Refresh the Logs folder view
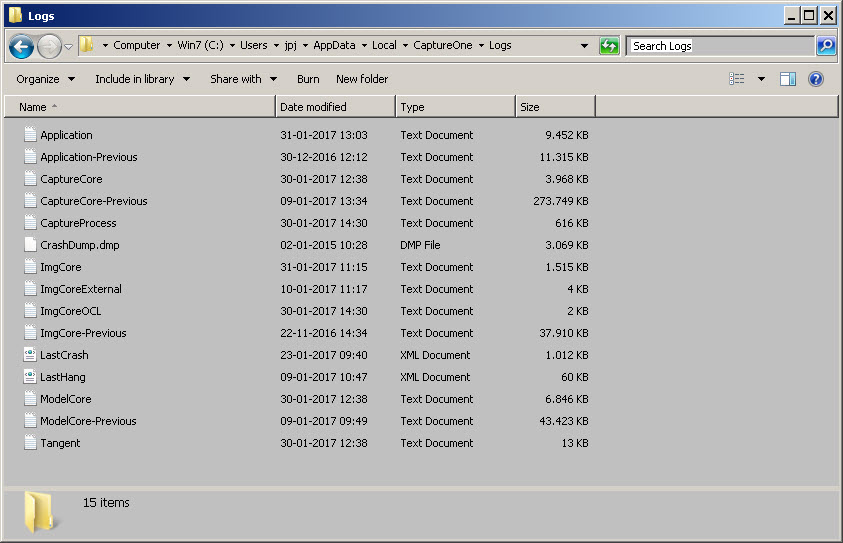 coord(609,46)
